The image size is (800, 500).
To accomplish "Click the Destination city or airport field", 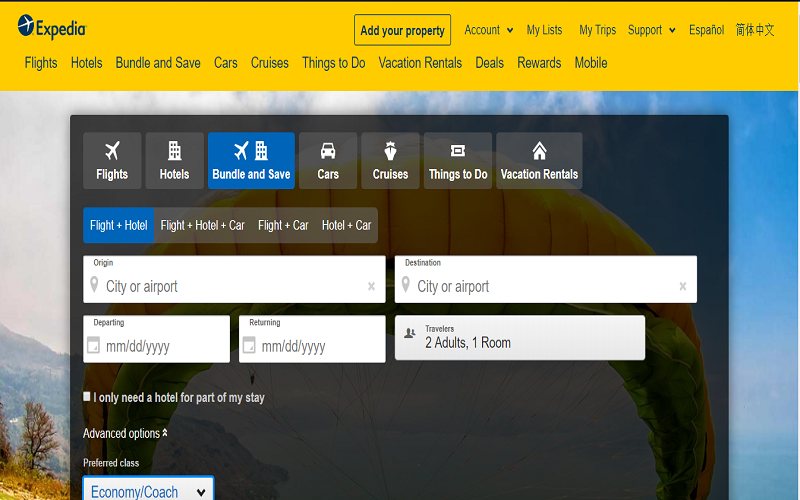I will 546,279.
